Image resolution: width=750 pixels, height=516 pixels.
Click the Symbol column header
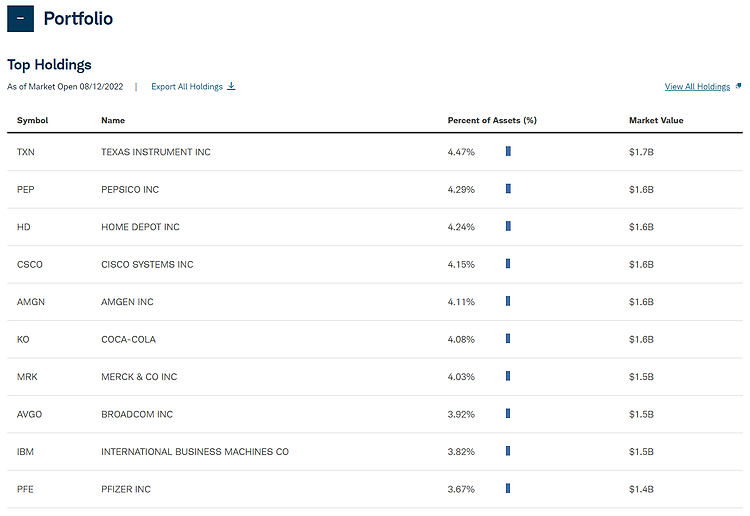(33, 120)
